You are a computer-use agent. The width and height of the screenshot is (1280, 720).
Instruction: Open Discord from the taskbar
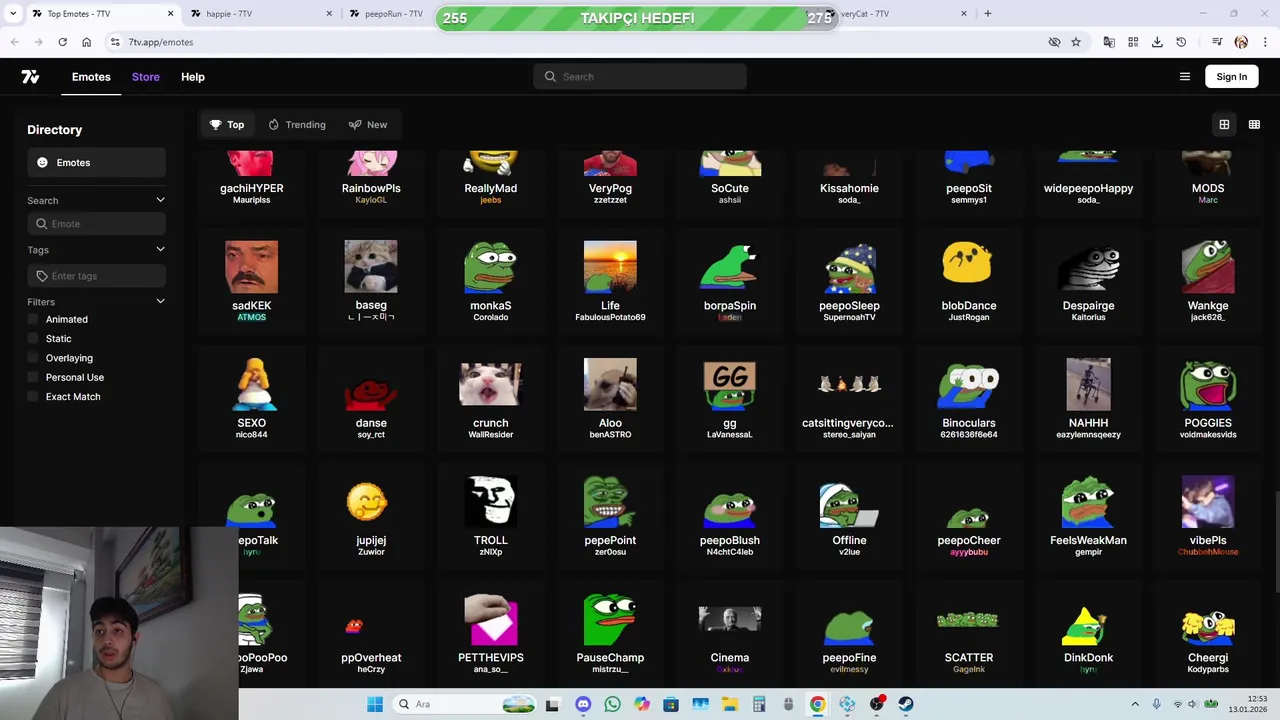point(583,704)
